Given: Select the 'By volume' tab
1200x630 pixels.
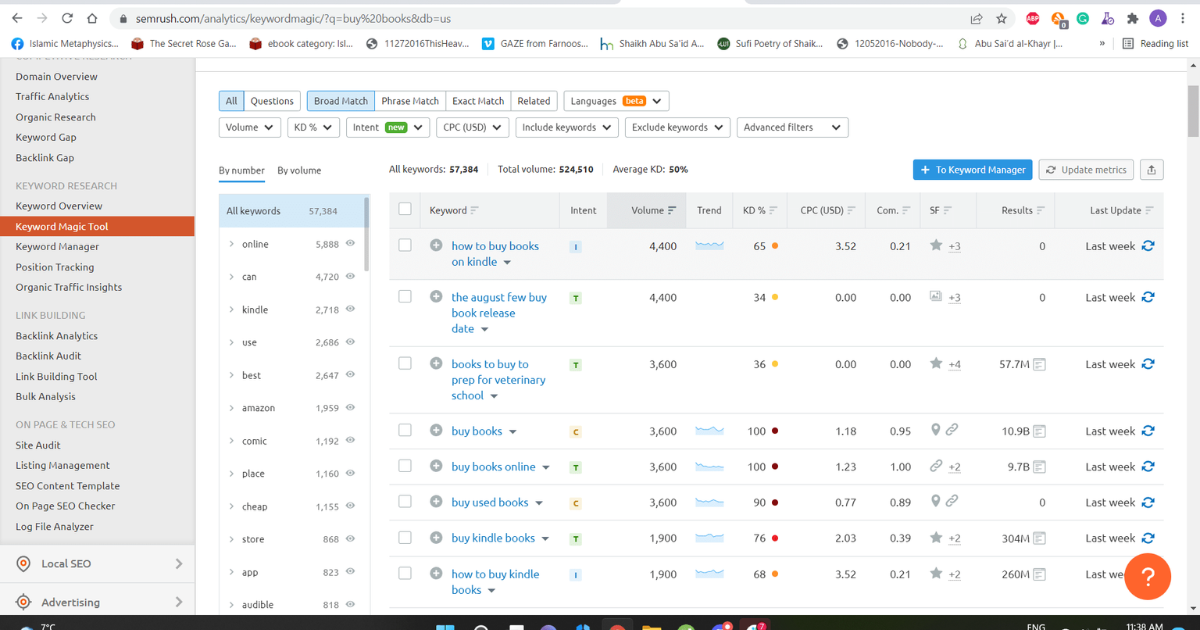Looking at the screenshot, I should point(299,170).
